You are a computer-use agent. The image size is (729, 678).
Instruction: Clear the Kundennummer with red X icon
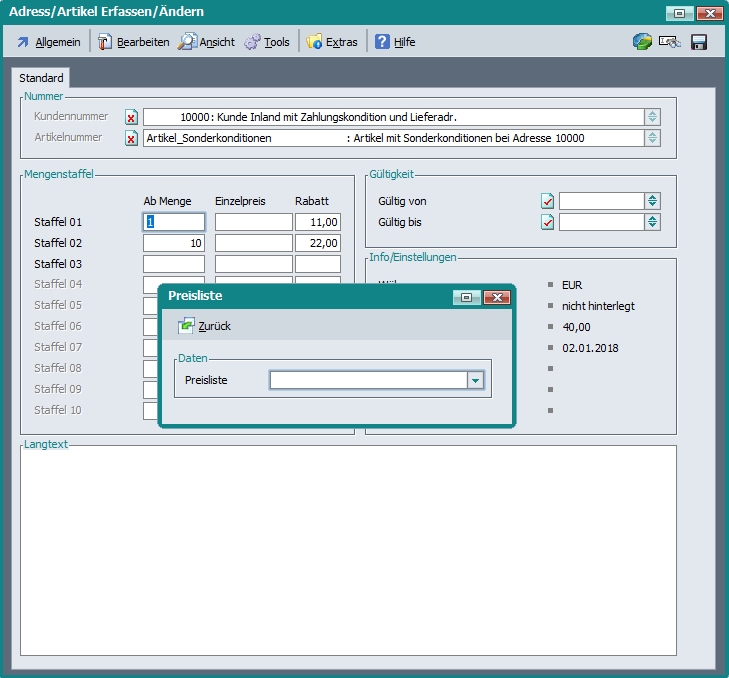[x=131, y=117]
